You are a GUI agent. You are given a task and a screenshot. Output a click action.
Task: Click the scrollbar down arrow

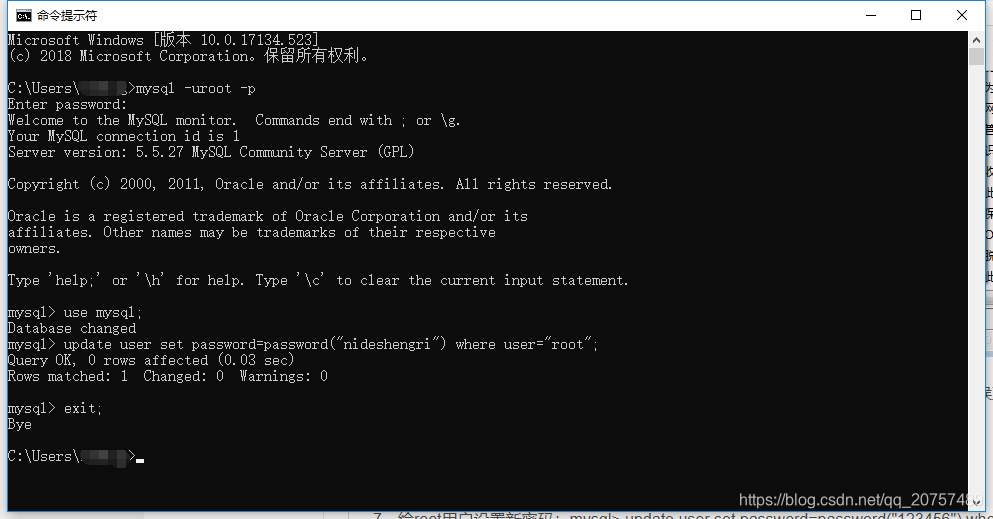tap(976, 503)
